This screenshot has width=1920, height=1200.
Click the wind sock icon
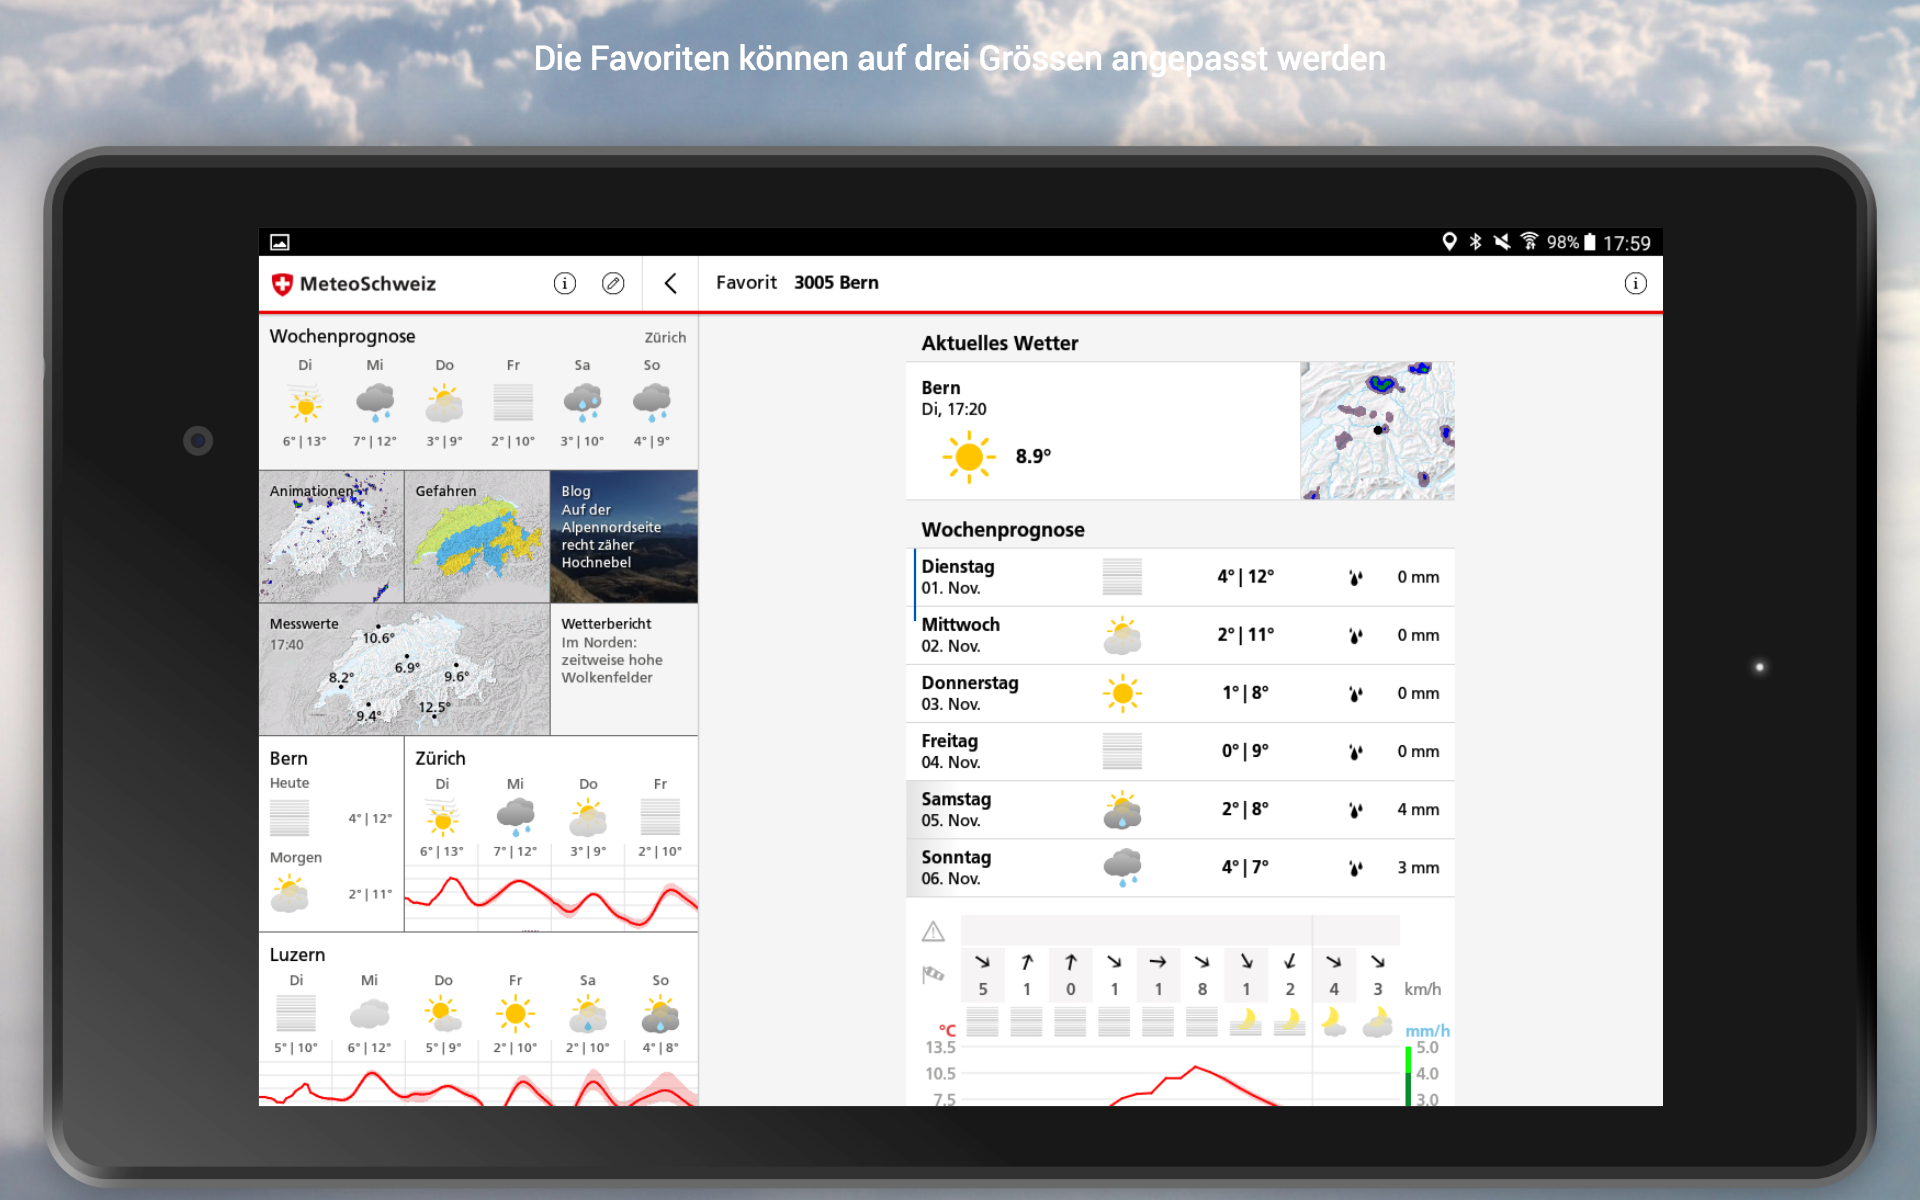click(933, 974)
